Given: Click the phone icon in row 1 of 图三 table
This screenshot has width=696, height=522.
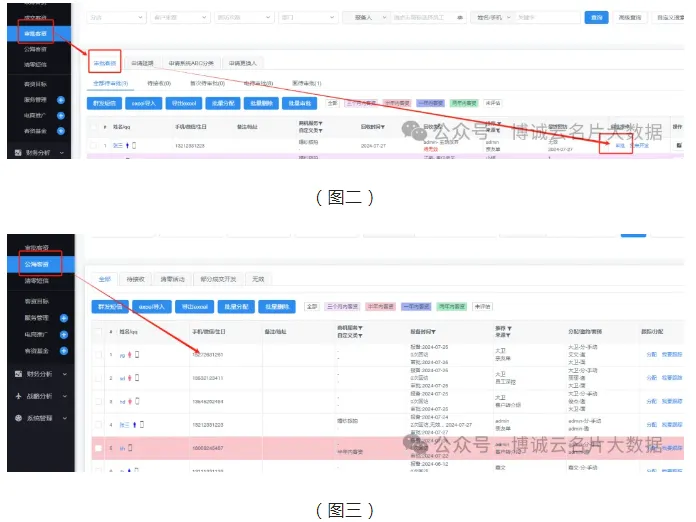Looking at the screenshot, I should (138, 354).
